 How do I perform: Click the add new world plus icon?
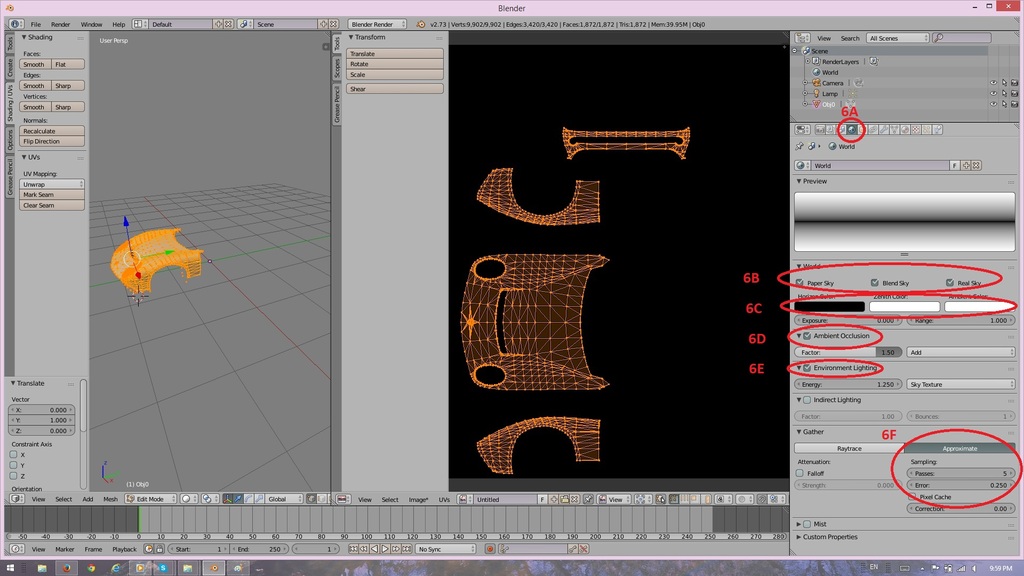point(967,166)
